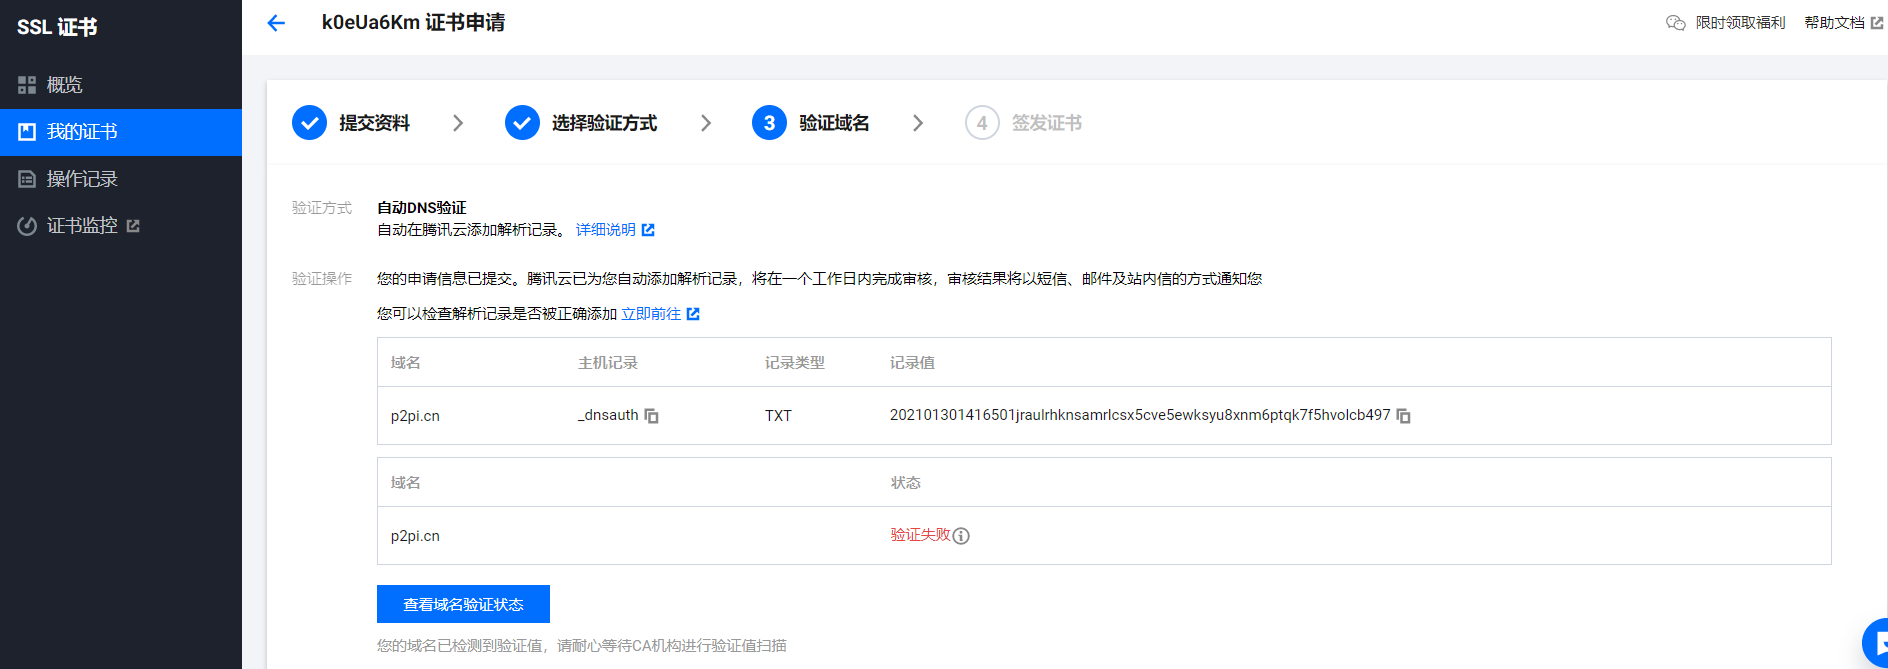The height and width of the screenshot is (669, 1888).
Task: Click external-link icon beside 证书监控
Action: click(133, 226)
